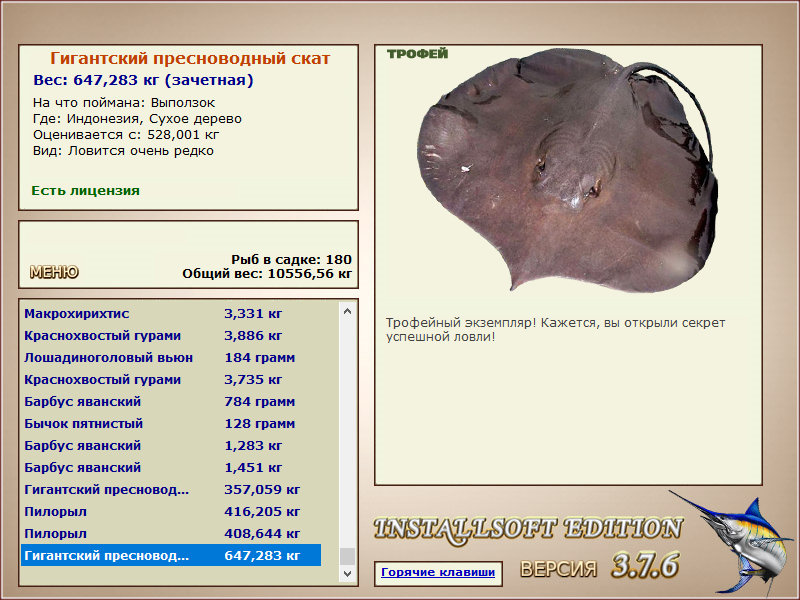The image size is (800, 600).
Task: Click the fish list scrollbar thumb
Action: 347,556
